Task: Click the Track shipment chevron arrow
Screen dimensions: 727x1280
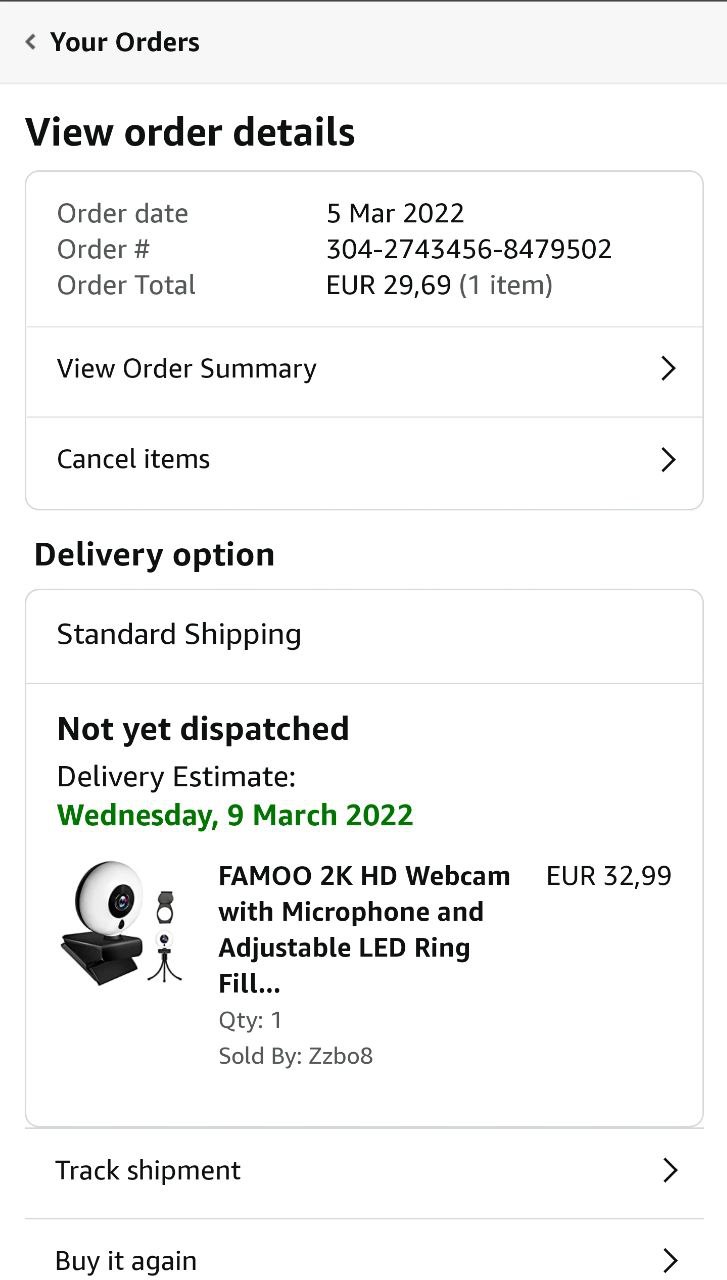Action: click(x=670, y=1171)
